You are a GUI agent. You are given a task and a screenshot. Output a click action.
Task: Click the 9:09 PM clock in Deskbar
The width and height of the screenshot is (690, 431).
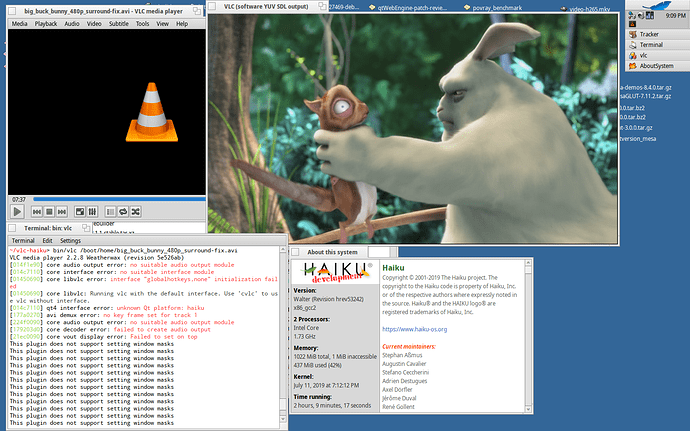(x=676, y=15)
